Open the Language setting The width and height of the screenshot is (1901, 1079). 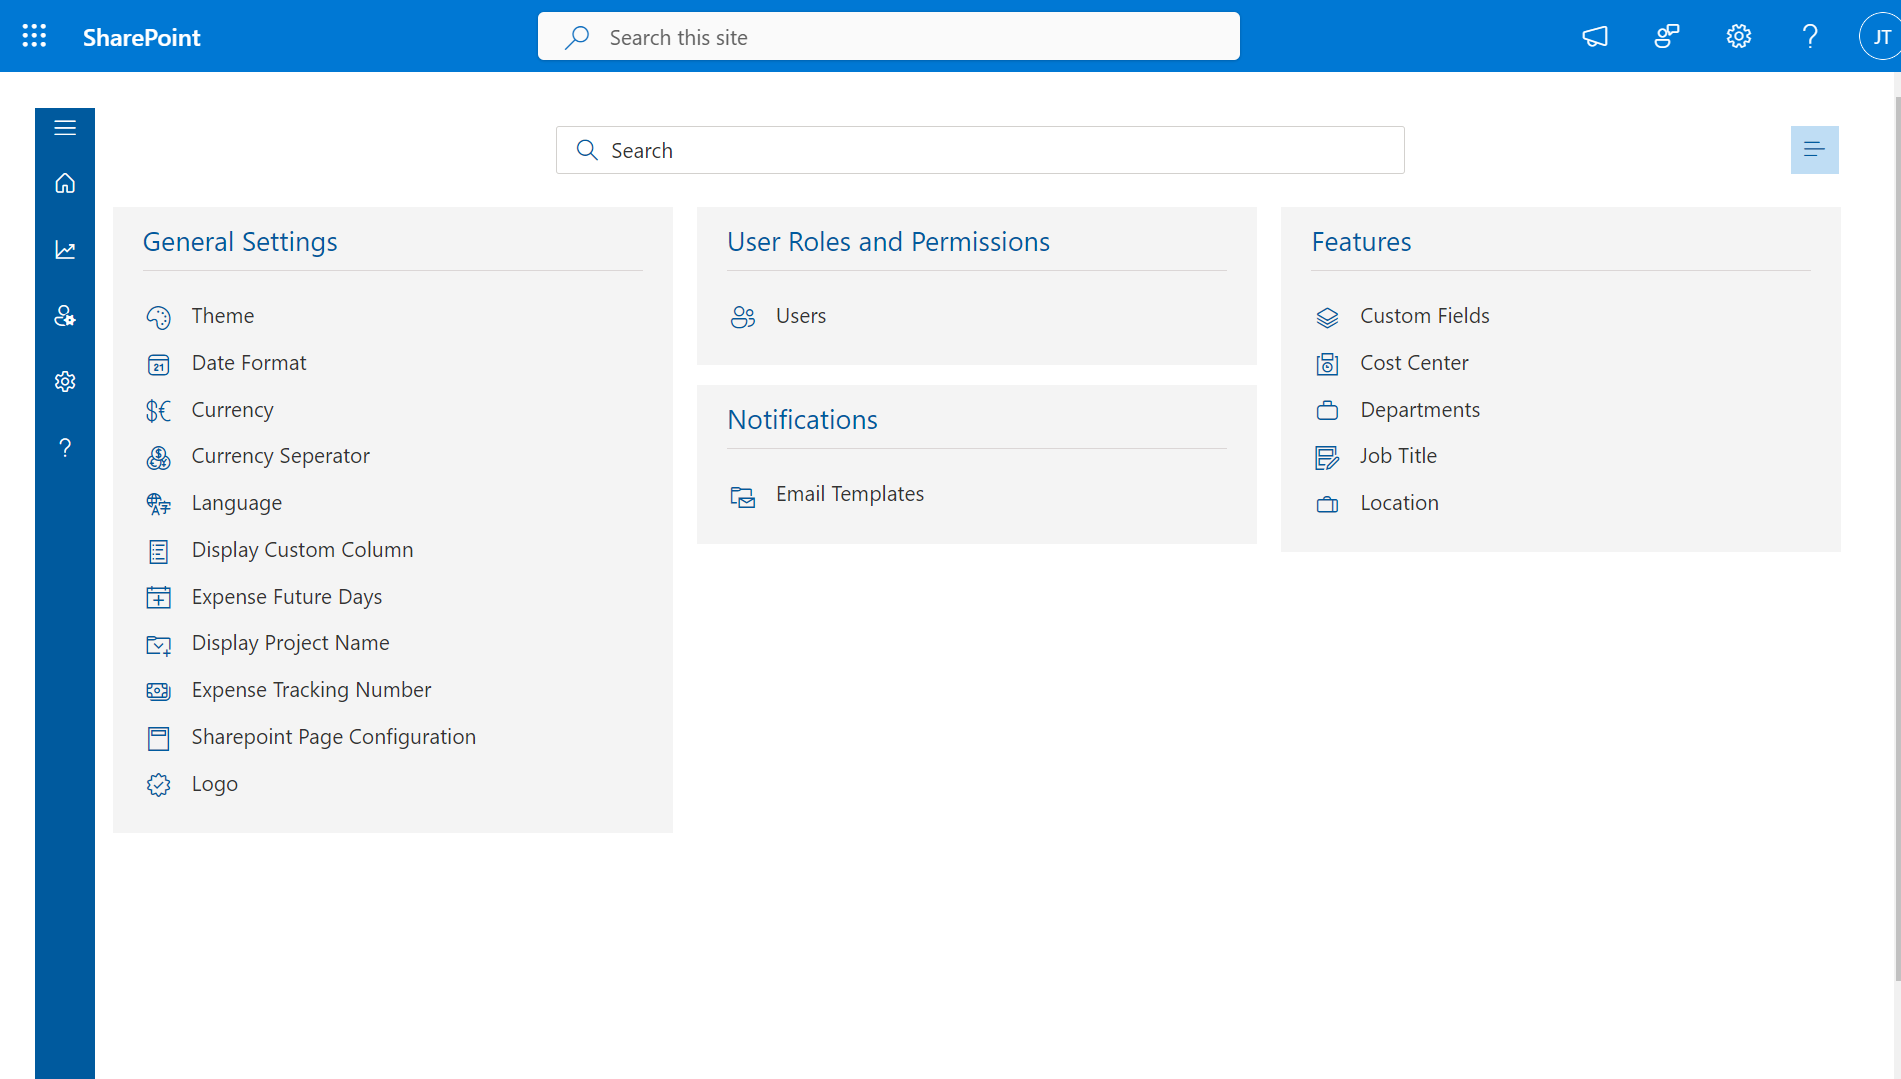click(236, 503)
